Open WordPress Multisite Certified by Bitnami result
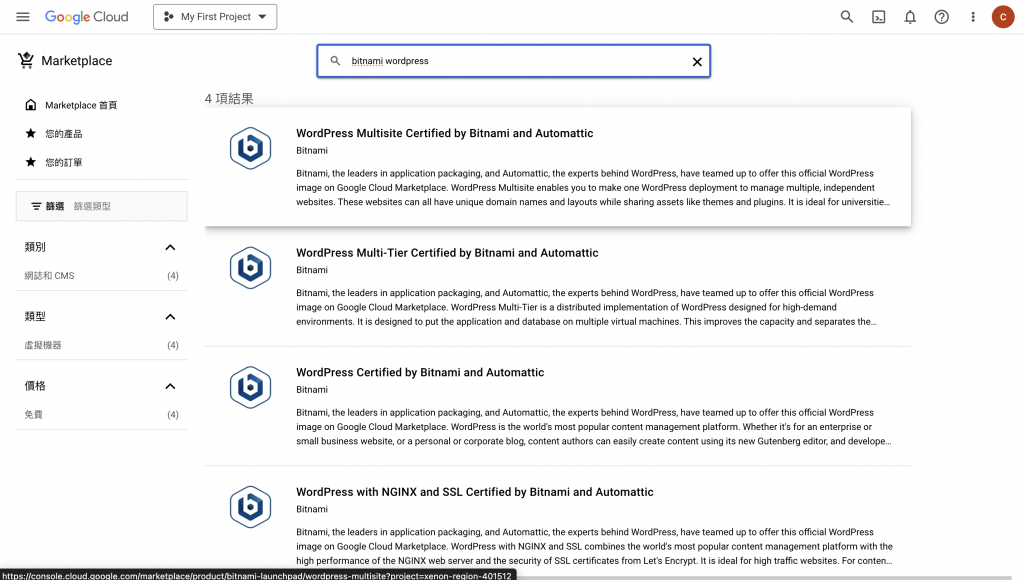 tap(445, 133)
